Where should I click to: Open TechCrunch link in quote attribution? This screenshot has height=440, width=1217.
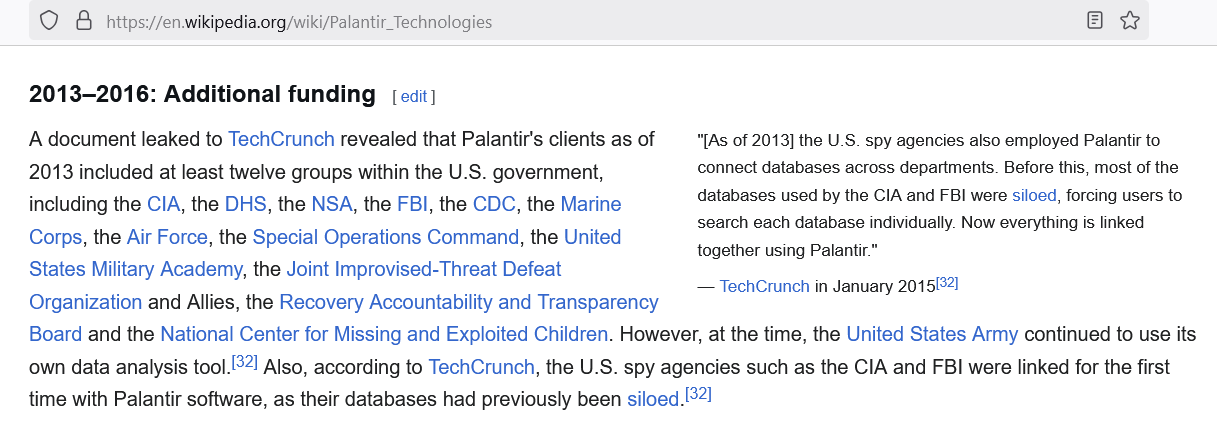(x=765, y=286)
